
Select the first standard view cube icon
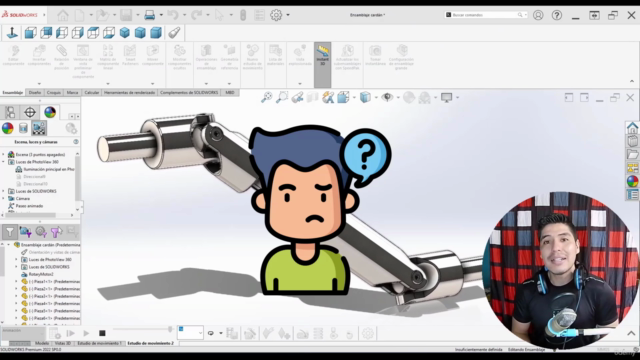(31, 33)
